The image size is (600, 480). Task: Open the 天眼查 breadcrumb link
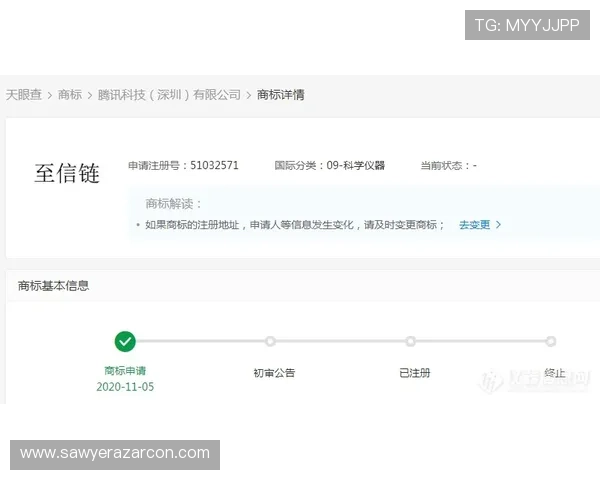pos(24,95)
